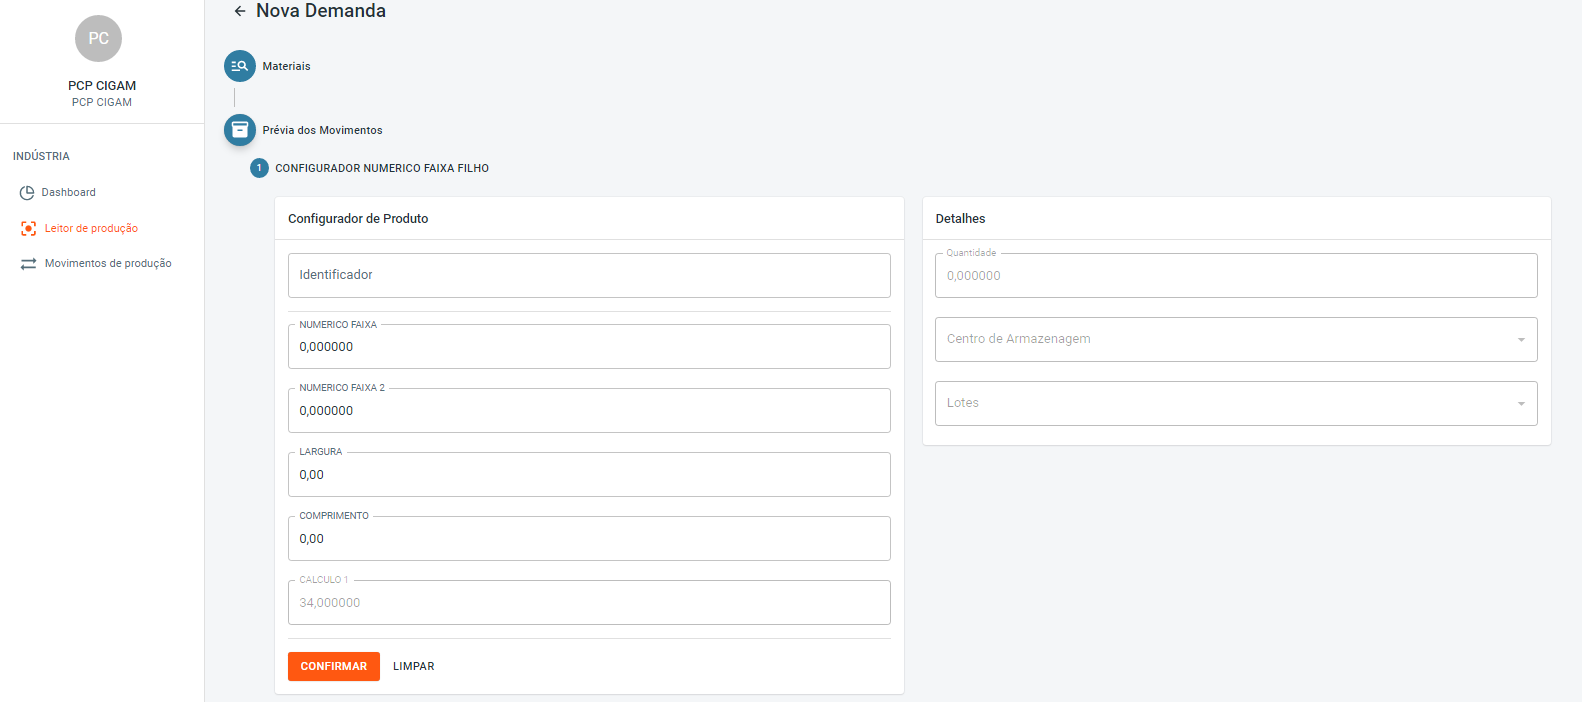Focus the Identificador input field
The height and width of the screenshot is (702, 1582).
(x=589, y=275)
